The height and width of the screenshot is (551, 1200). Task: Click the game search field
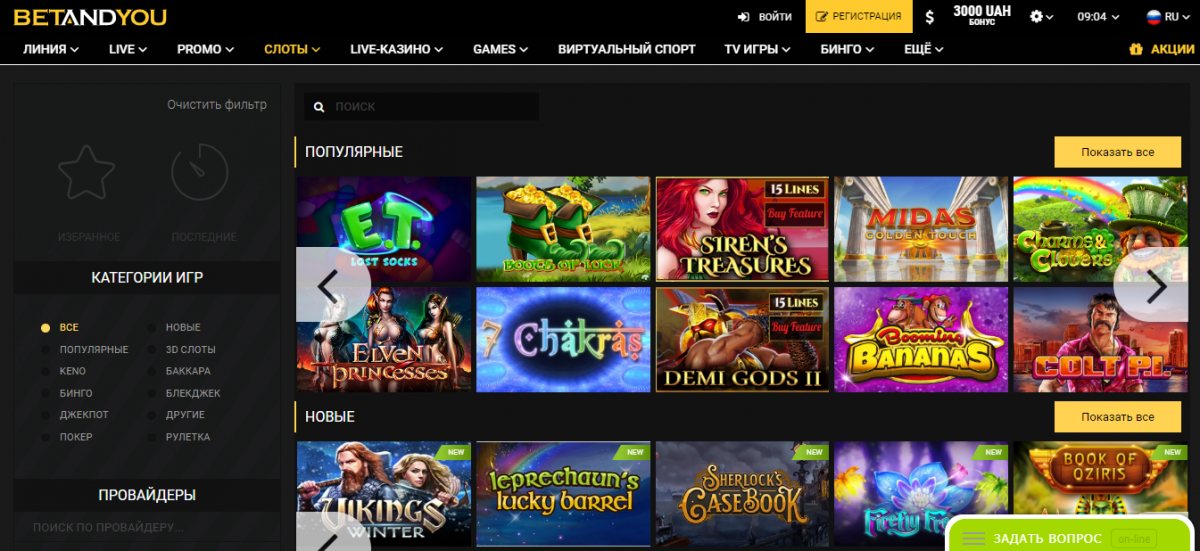[421, 107]
